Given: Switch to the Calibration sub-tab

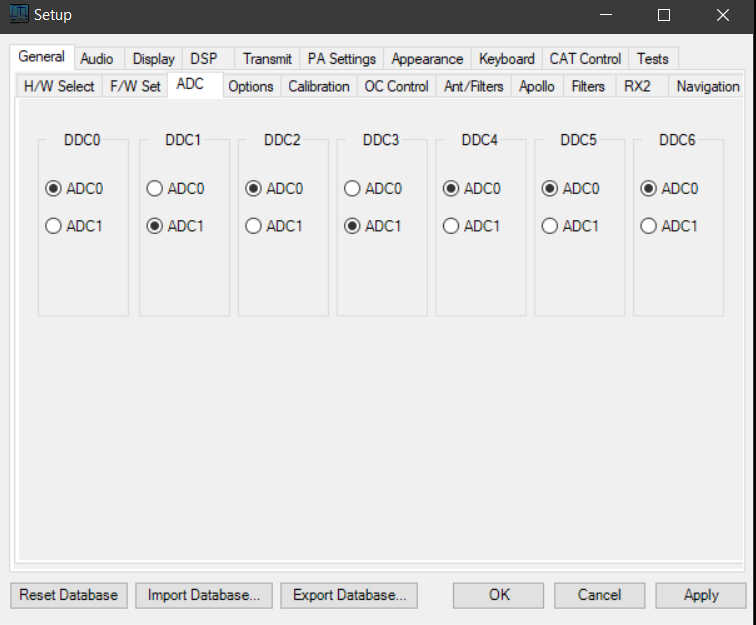Looking at the screenshot, I should pos(318,86).
